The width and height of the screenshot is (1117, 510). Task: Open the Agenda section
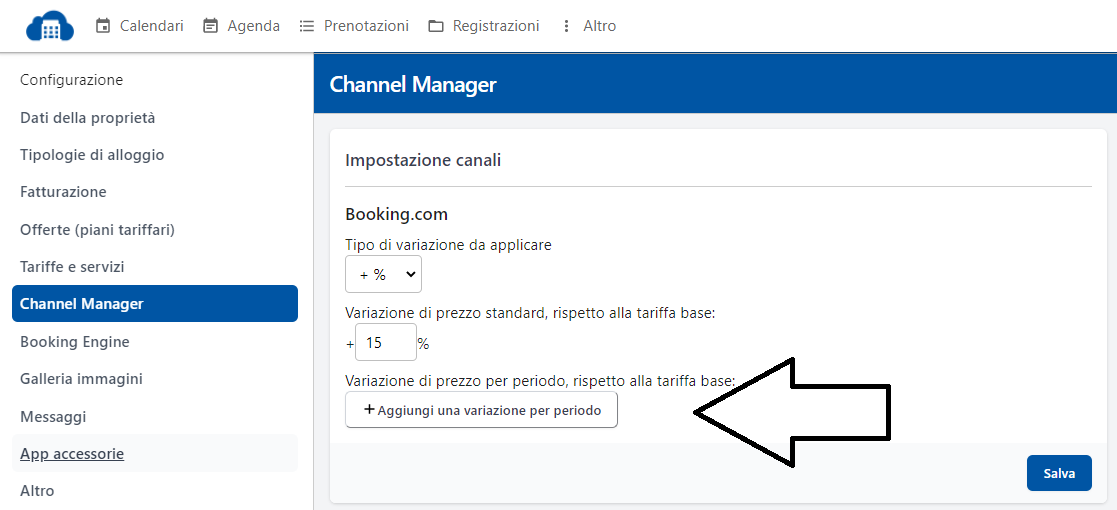click(241, 26)
